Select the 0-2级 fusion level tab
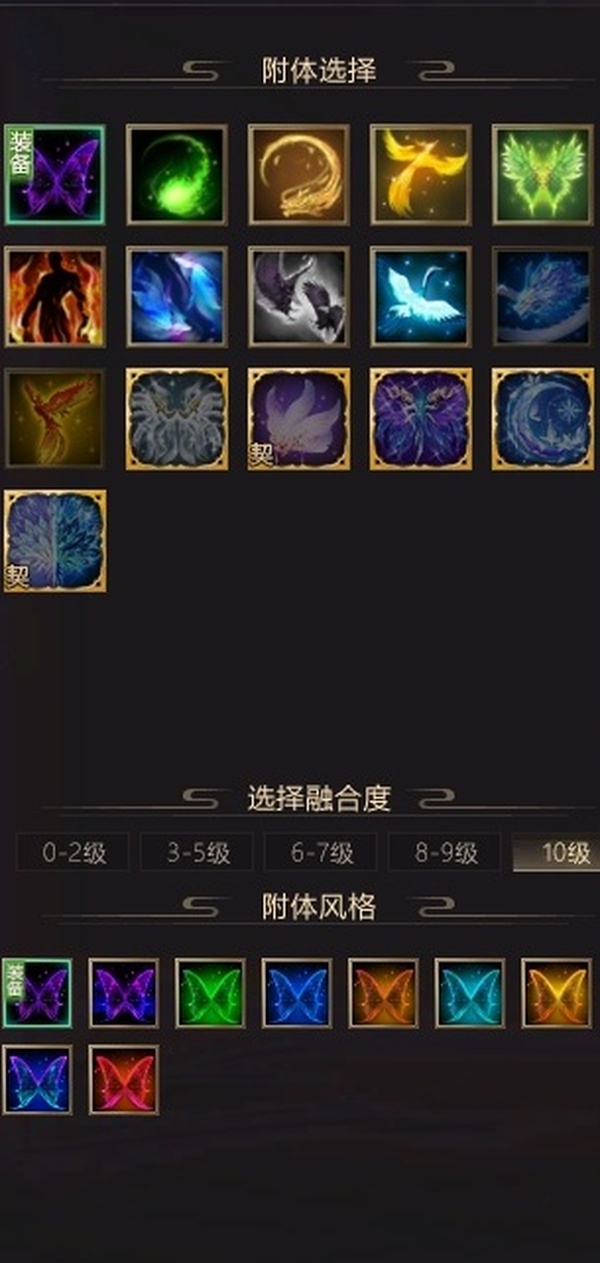This screenshot has height=1263, width=600. pos(73,853)
